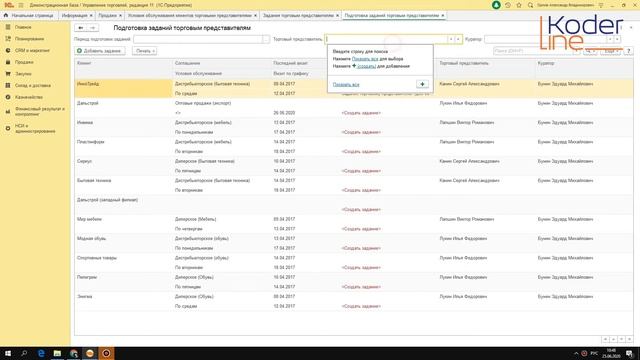Show hidden system tray icons chevron
This screenshot has height=360, width=640.
576,353
